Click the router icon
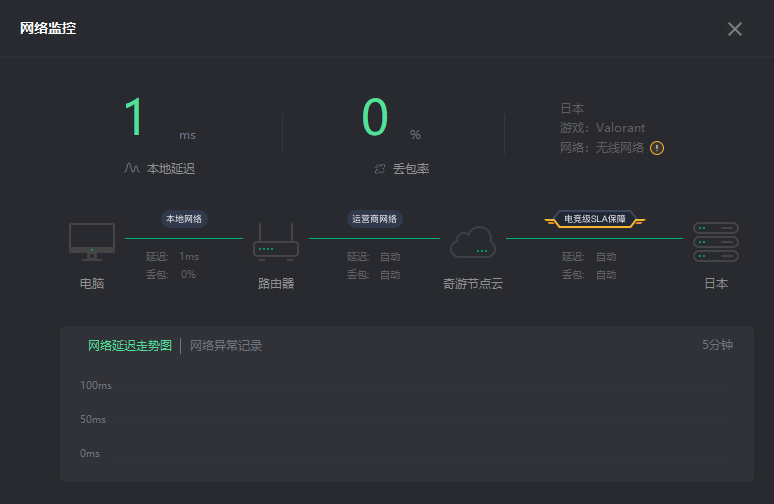Screen dimensions: 774x504 point(276,241)
